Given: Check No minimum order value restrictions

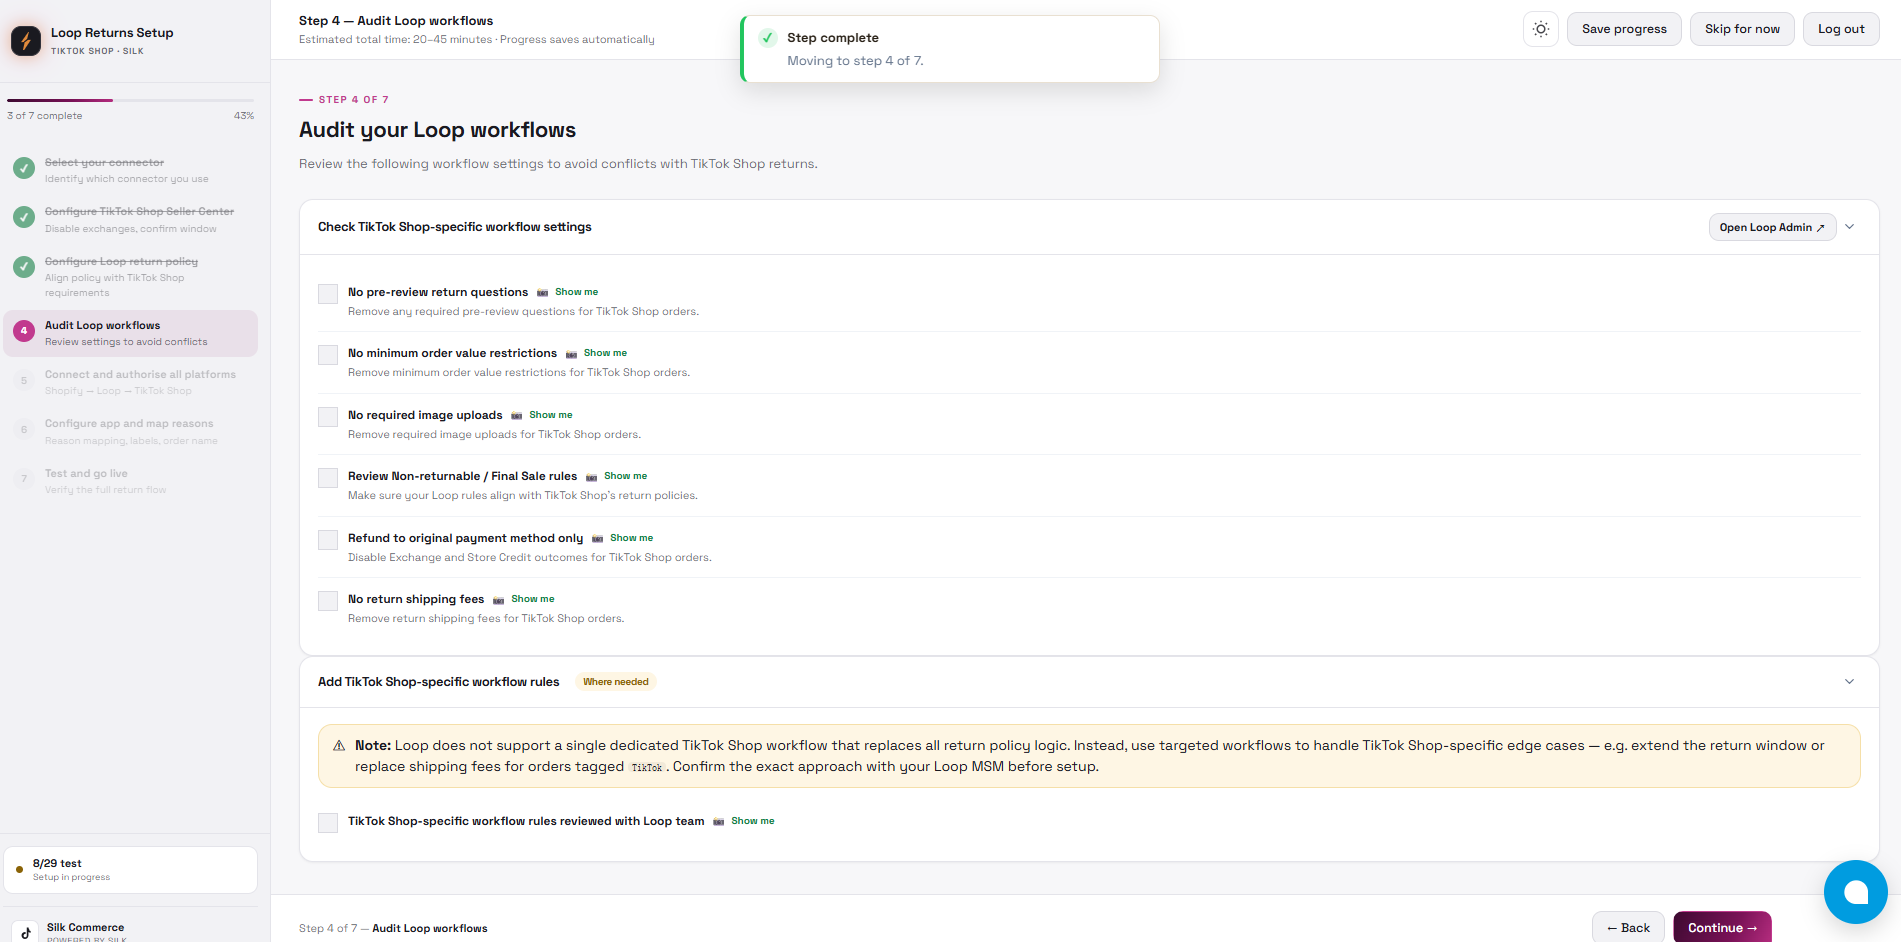Looking at the screenshot, I should [x=328, y=355].
